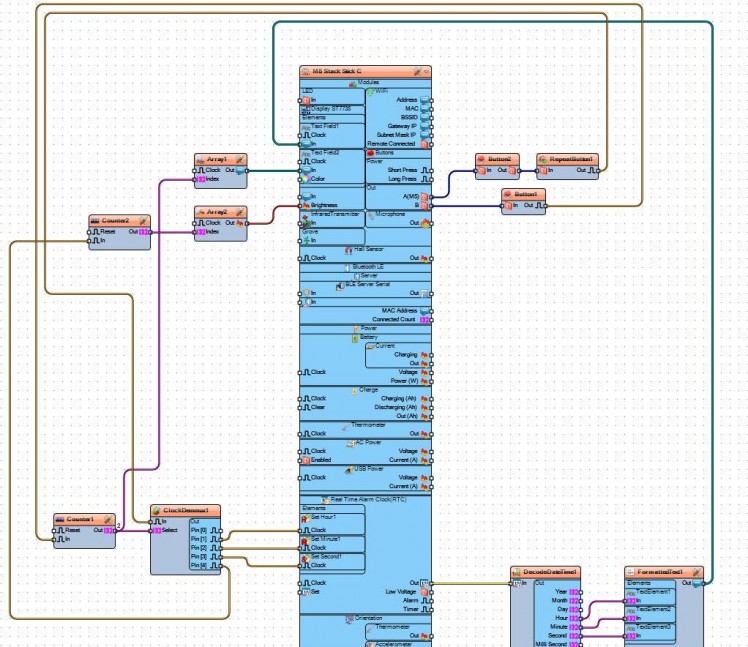Click the DecodeDateTime1 Year output pin
Screen dimensions: 748x647
[x=581, y=592]
